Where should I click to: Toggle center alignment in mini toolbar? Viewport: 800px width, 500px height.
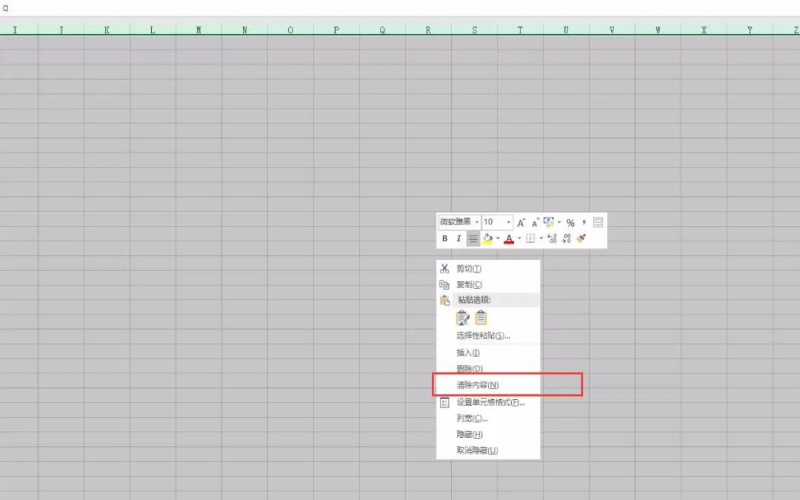point(473,239)
